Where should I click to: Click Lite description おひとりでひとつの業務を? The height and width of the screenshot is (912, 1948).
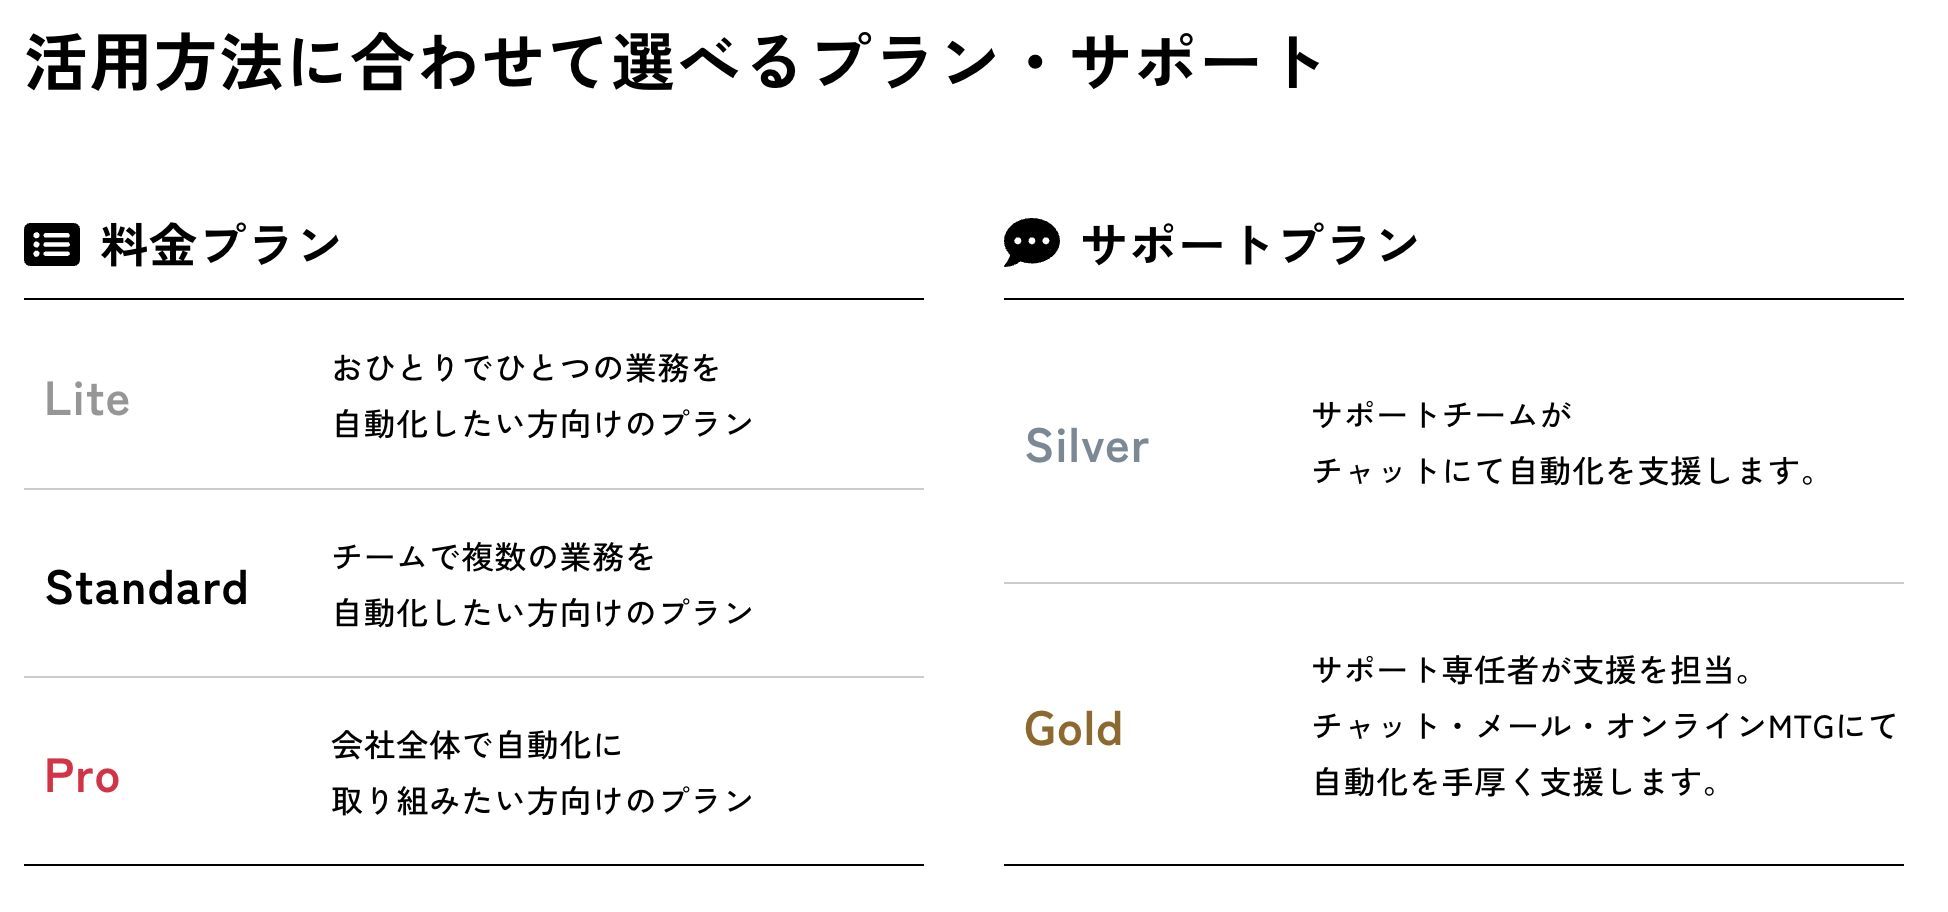point(526,368)
